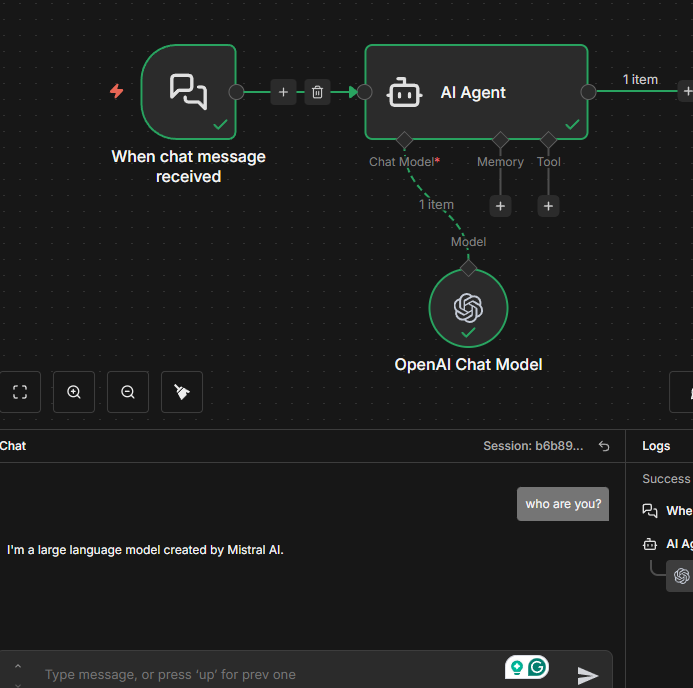Click trigger node output connector circle

pyautogui.click(x=236, y=92)
